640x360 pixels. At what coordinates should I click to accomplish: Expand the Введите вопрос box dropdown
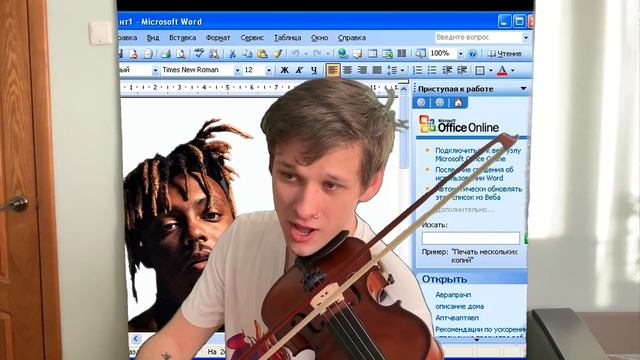[x=526, y=38]
